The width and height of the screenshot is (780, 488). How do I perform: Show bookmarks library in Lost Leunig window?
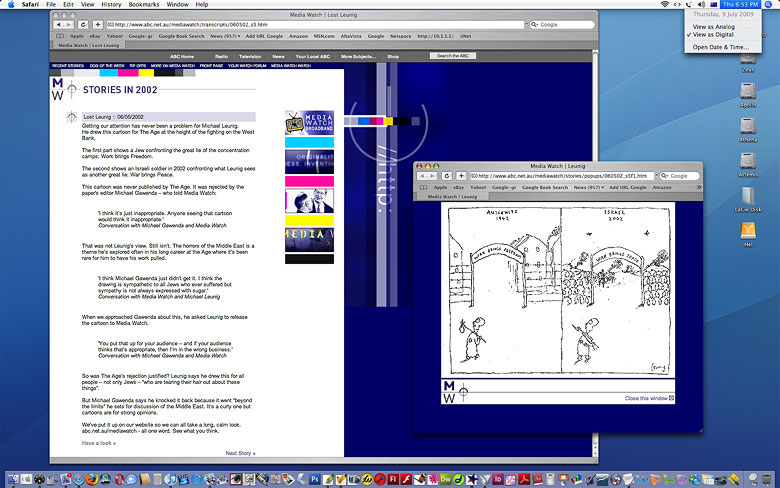pos(60,36)
